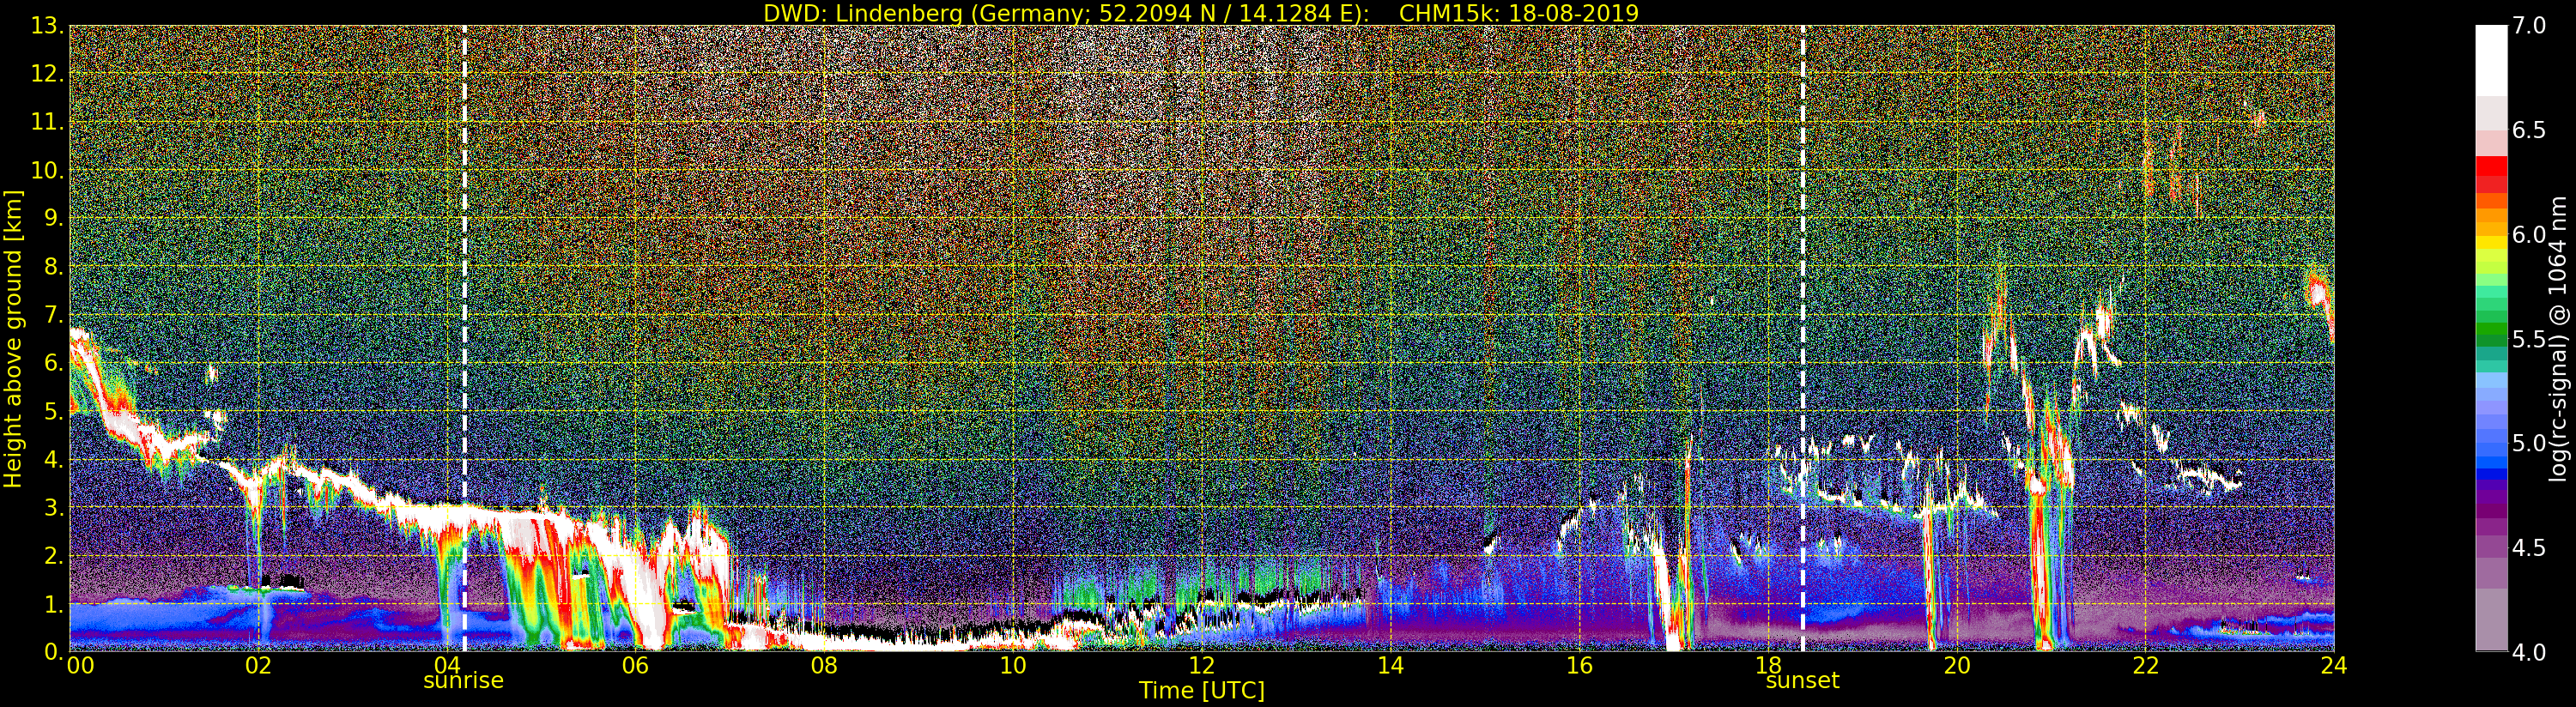Click time-axis tick label "12"
Image resolution: width=2576 pixels, height=707 pixels.
(1201, 666)
